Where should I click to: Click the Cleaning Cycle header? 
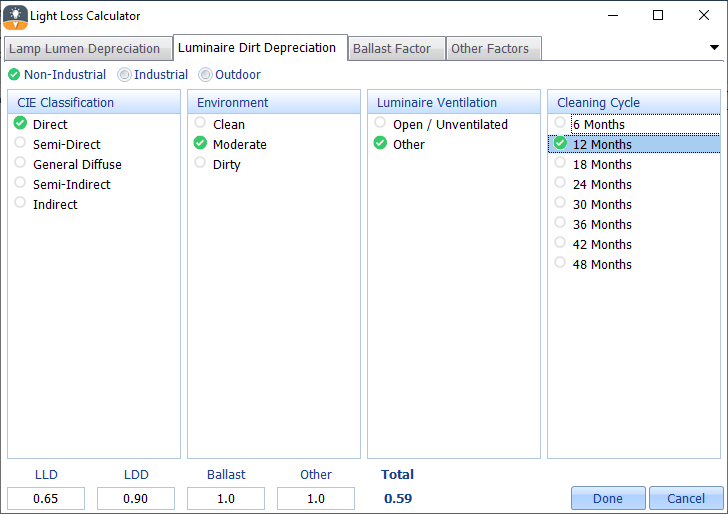pyautogui.click(x=634, y=102)
